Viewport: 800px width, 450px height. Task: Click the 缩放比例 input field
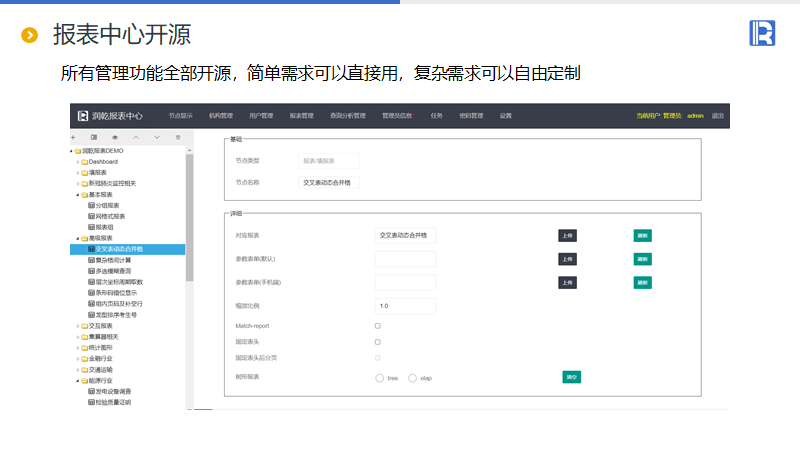click(x=405, y=305)
